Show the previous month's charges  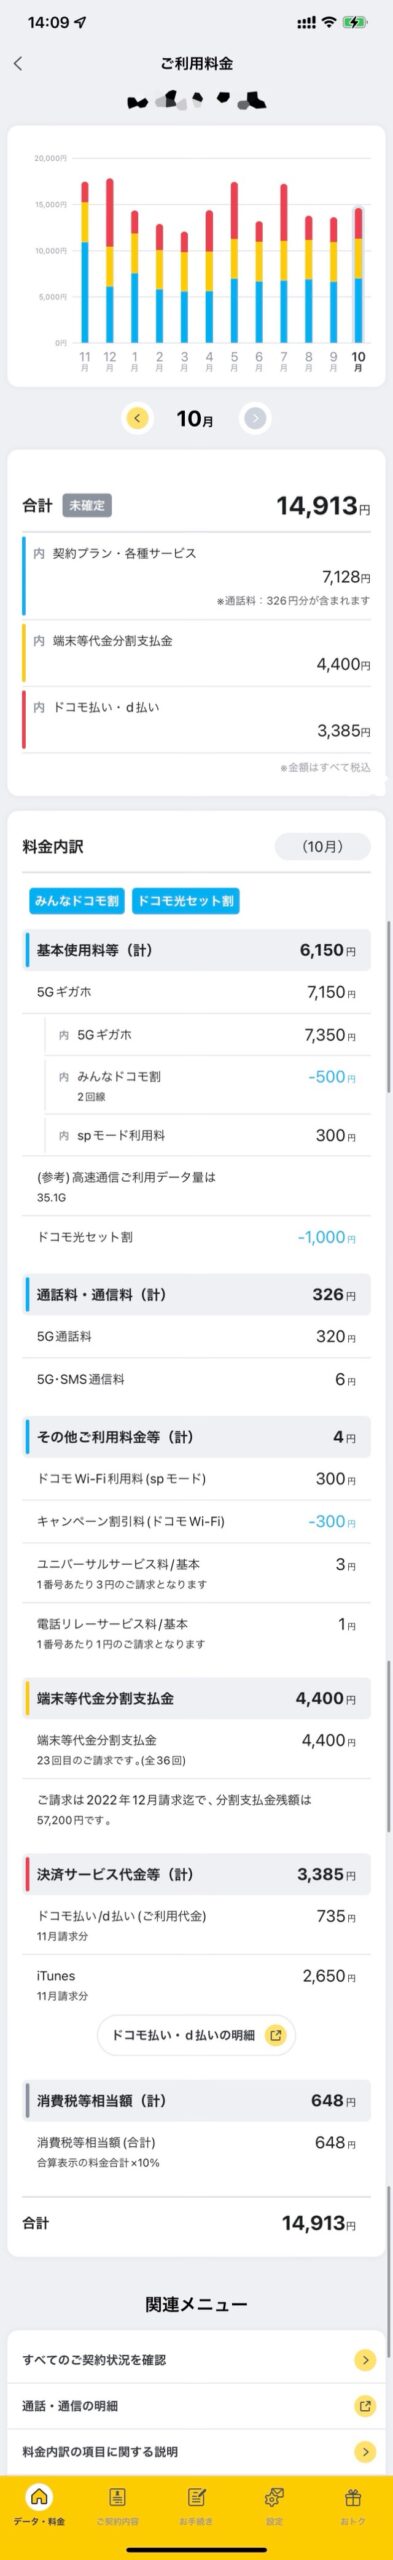137,418
